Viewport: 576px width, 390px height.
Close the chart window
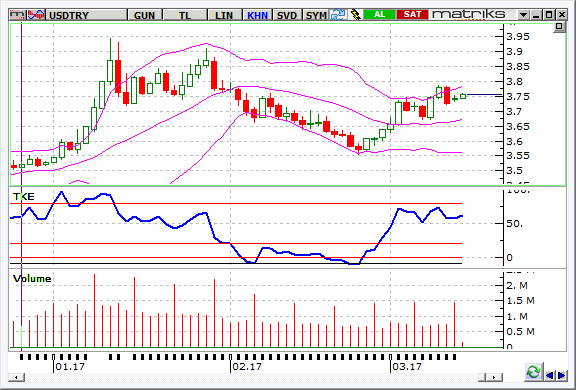562,15
